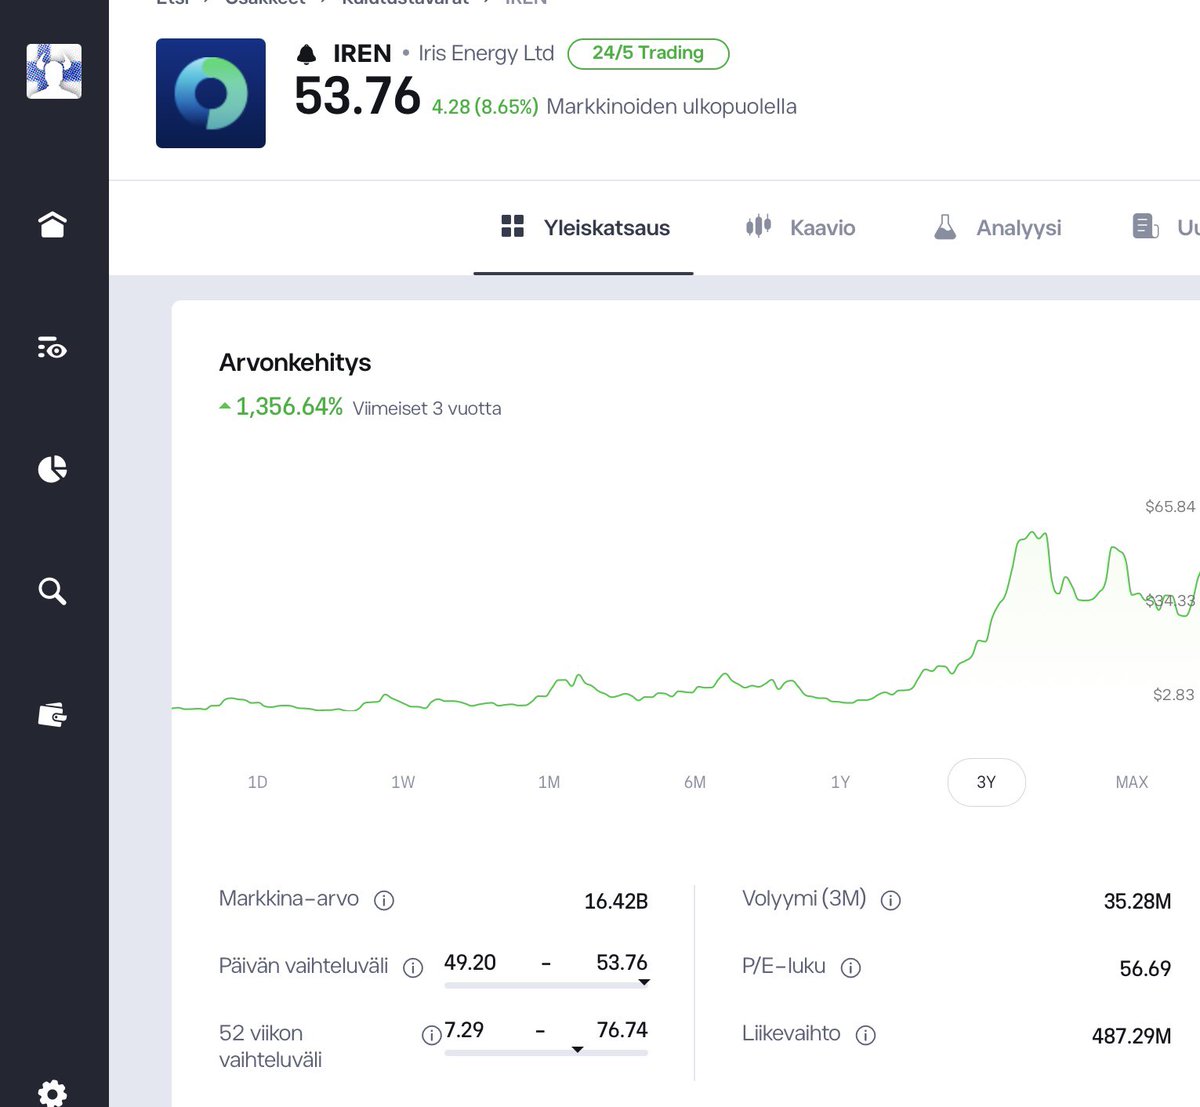1200x1107 pixels.
Task: Click Markkinoiden ulkopuolella status text
Action: [671, 107]
